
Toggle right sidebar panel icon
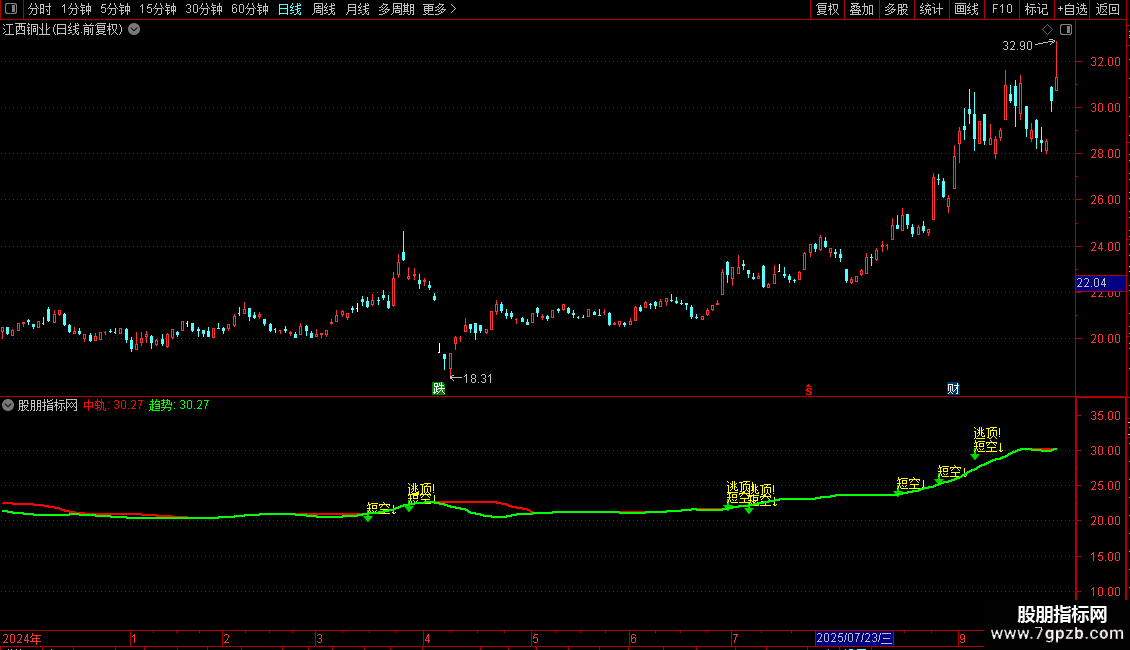click(x=1066, y=30)
